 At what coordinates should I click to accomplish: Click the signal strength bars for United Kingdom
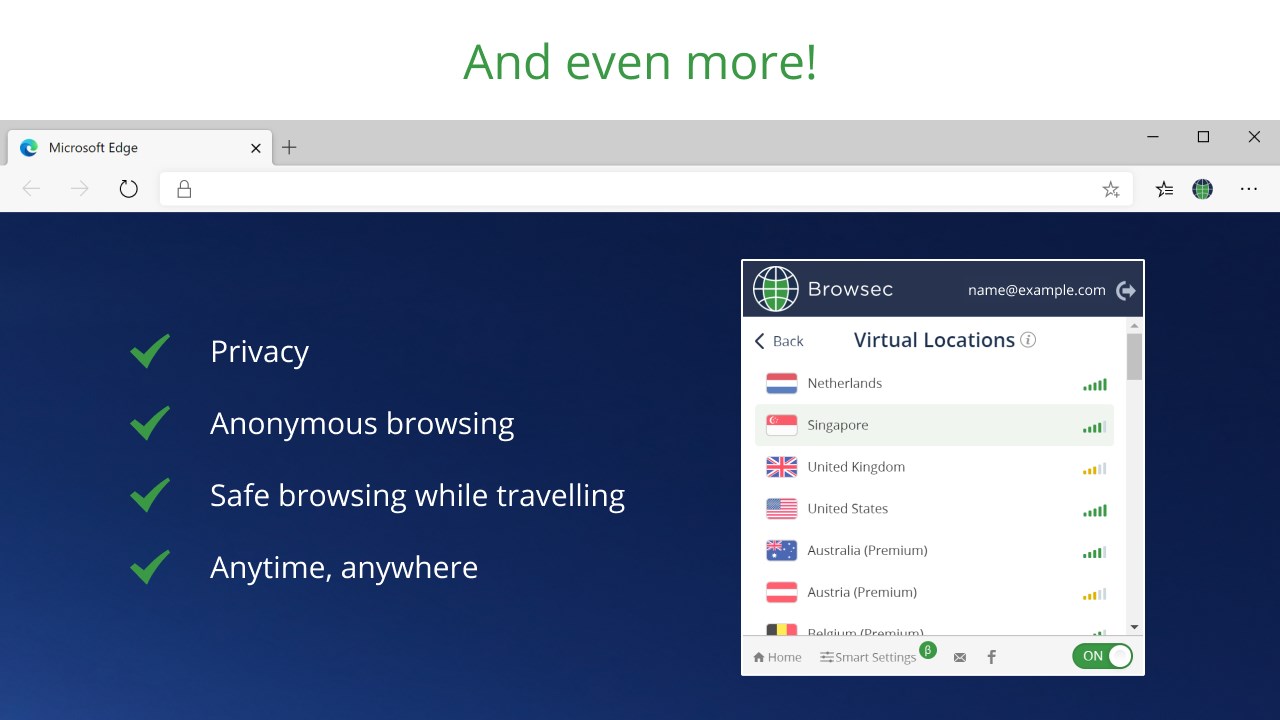1095,468
